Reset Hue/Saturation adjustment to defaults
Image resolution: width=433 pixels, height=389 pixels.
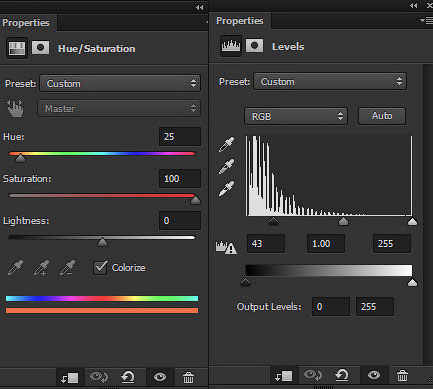point(128,377)
